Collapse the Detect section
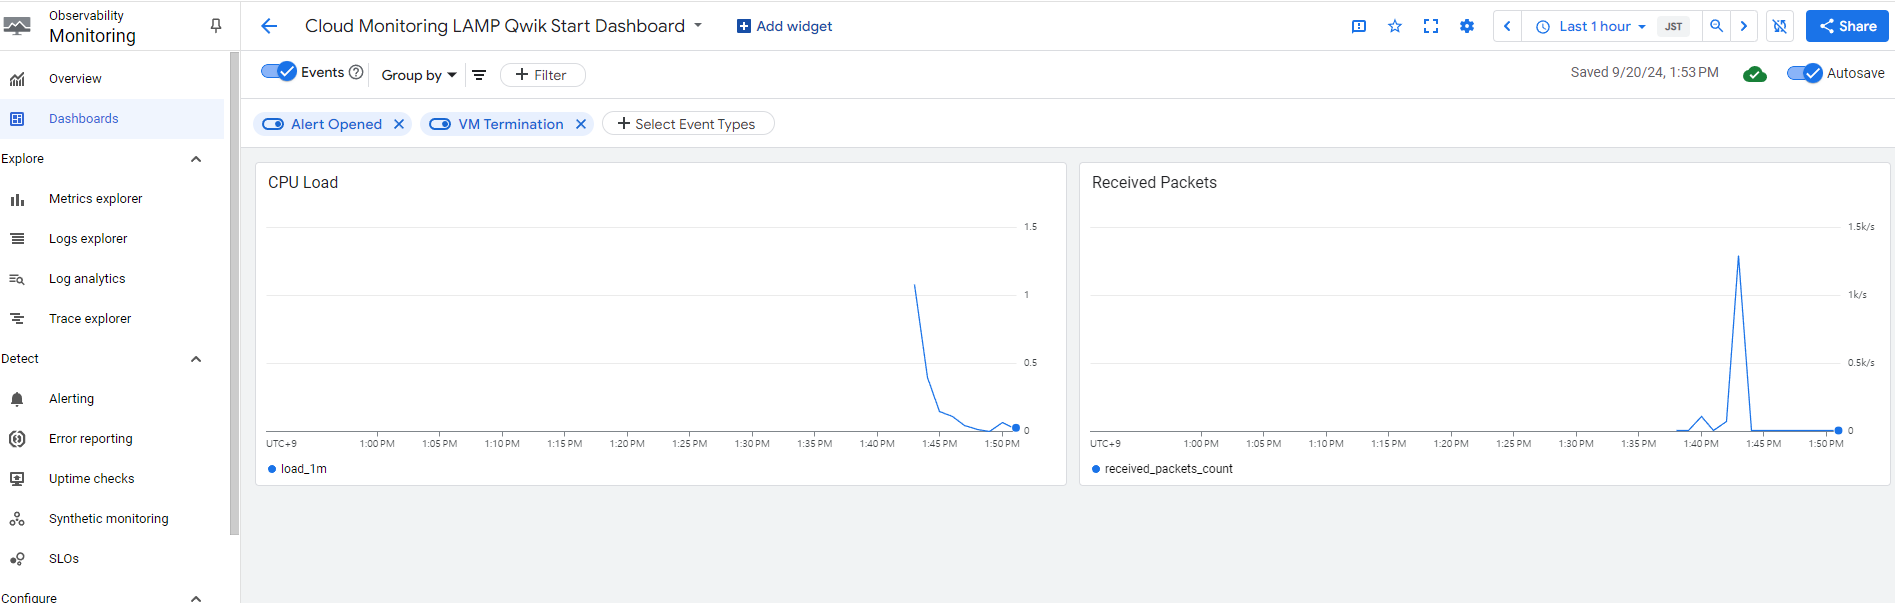Image resolution: width=1895 pixels, height=603 pixels. tap(196, 359)
